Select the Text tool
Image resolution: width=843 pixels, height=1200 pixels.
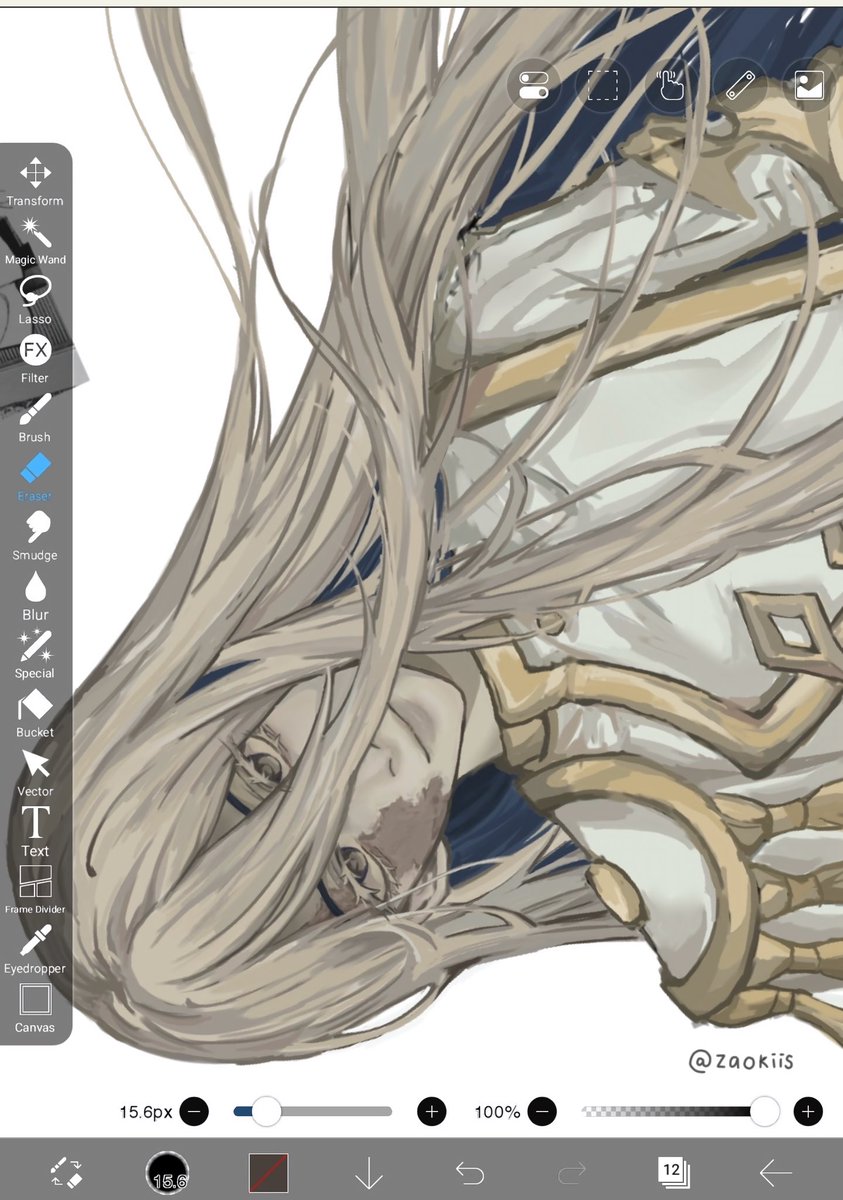(35, 832)
